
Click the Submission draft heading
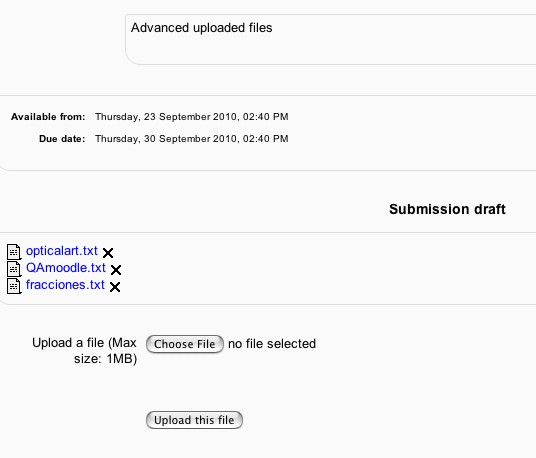point(447,209)
